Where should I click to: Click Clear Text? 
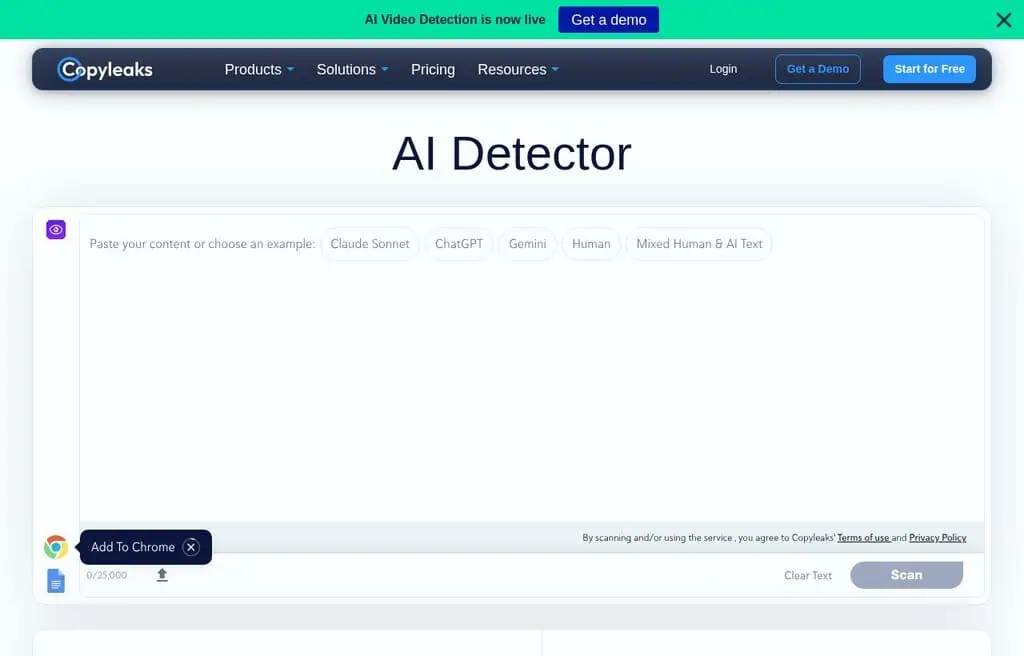808,576
